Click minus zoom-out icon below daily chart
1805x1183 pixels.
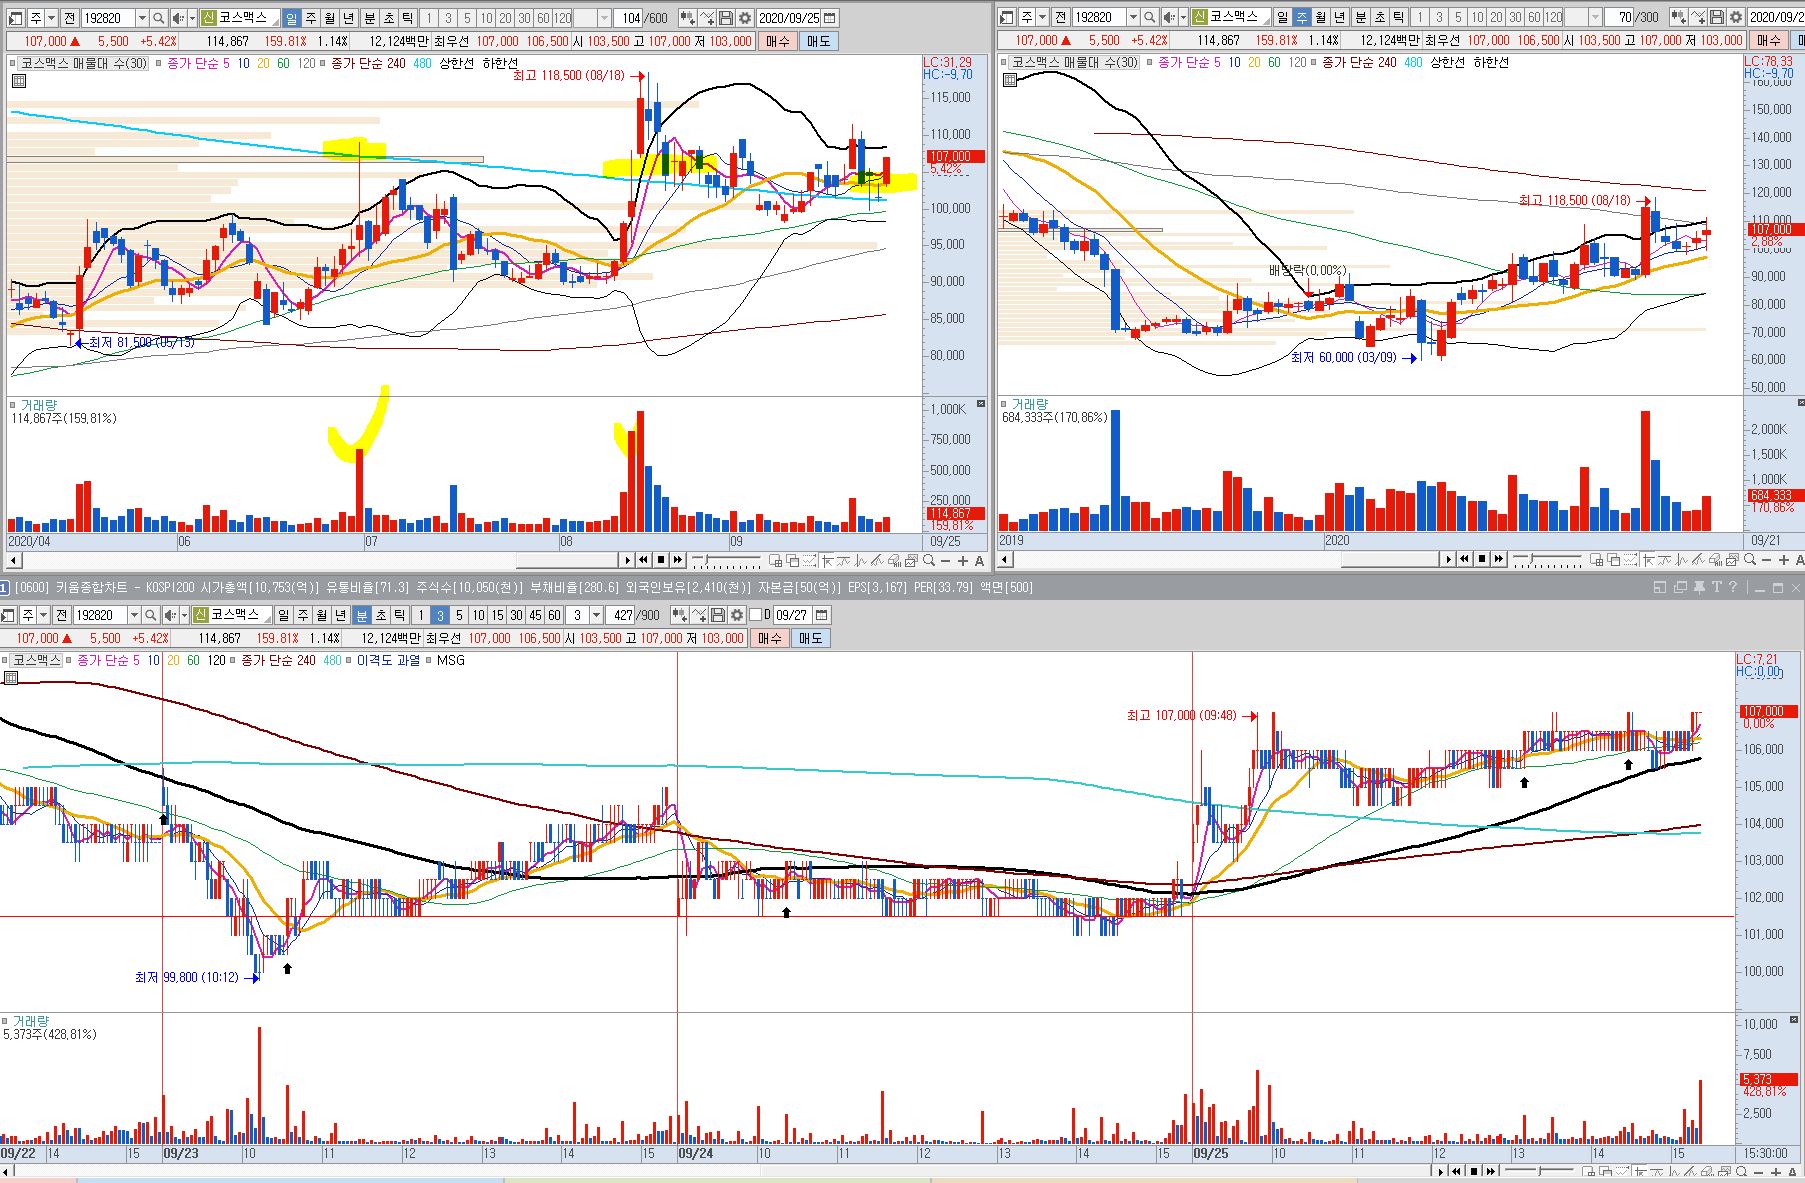coord(945,561)
